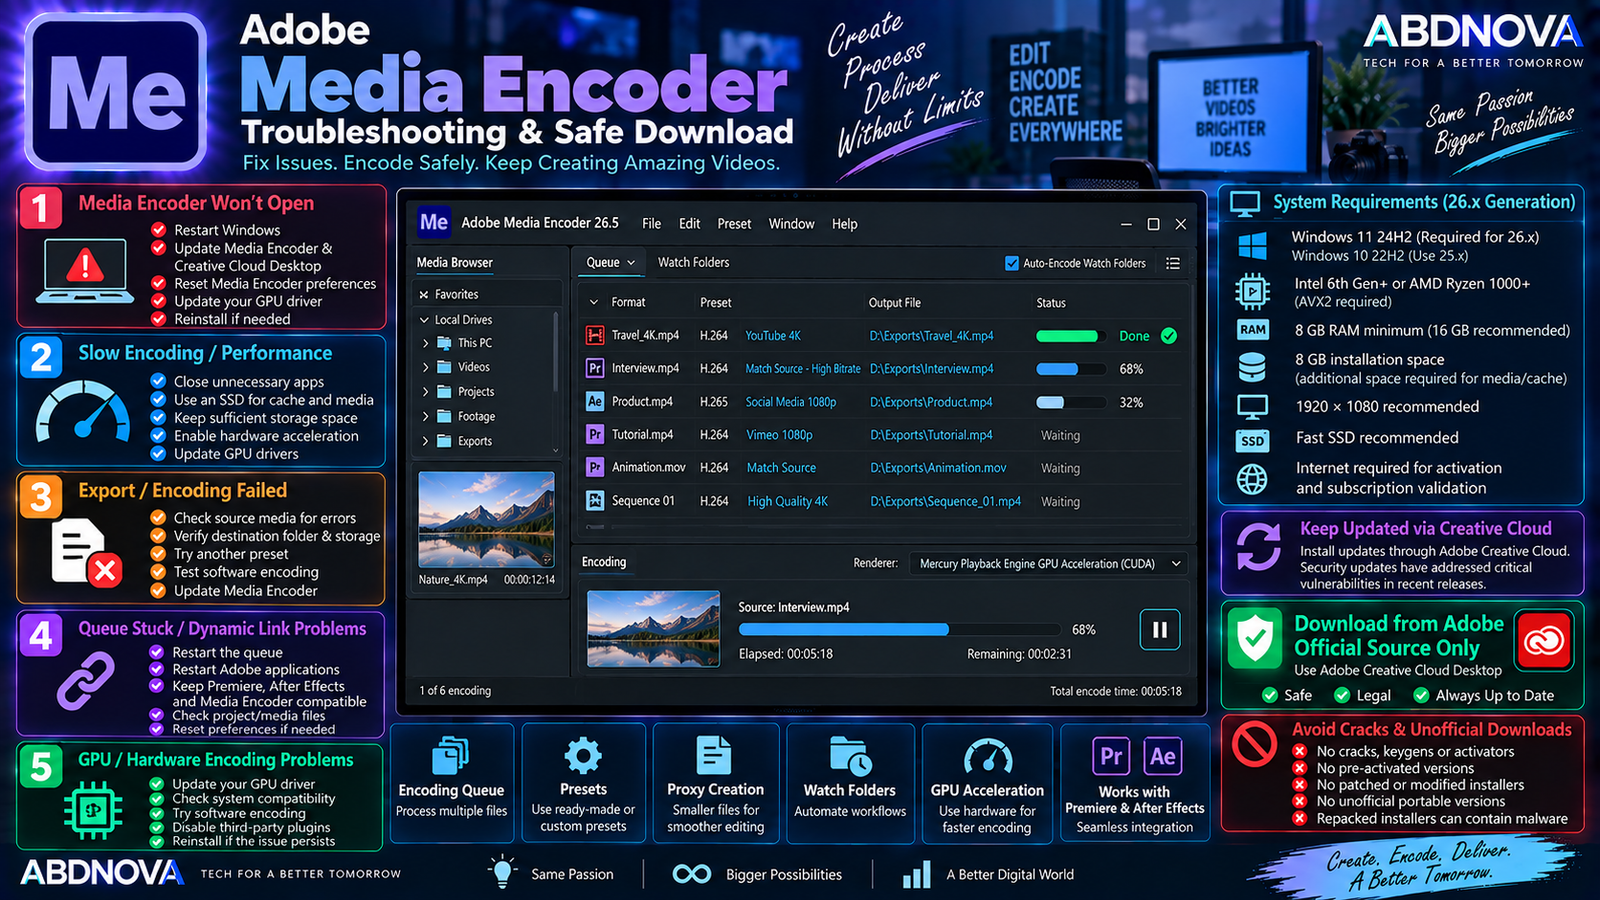This screenshot has width=1600, height=900.
Task: Click the Projects folder icon
Action: pos(444,391)
